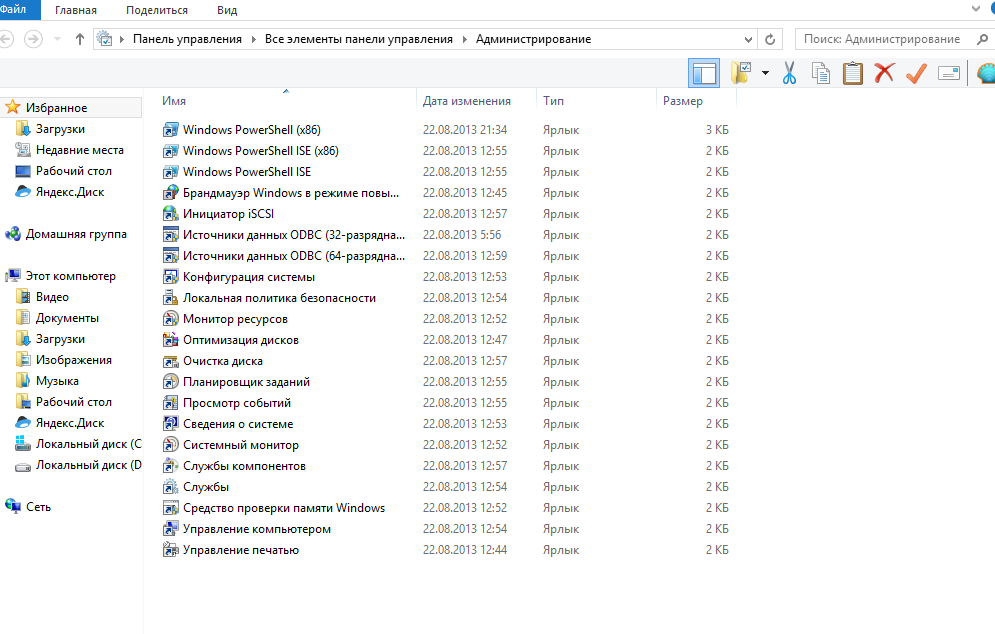Viewport: 995px width, 634px height.
Task: Open Видео folder in sidebar
Action: pyautogui.click(x=52, y=297)
